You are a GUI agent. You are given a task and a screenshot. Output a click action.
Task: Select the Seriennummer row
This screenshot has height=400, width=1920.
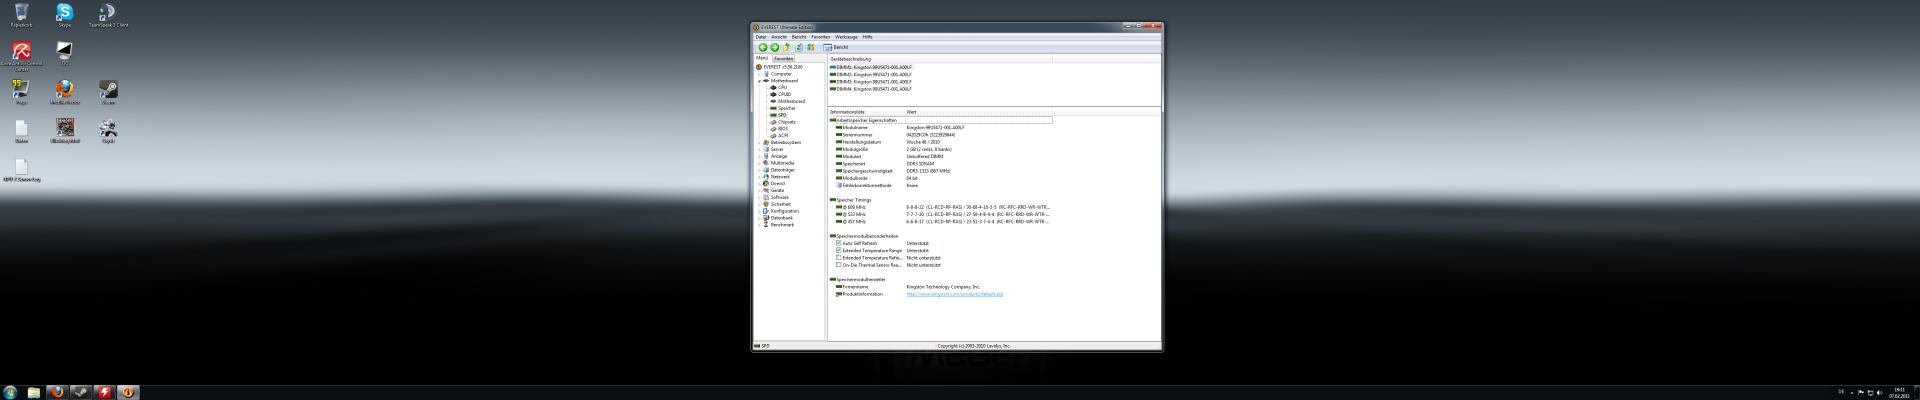940,135
